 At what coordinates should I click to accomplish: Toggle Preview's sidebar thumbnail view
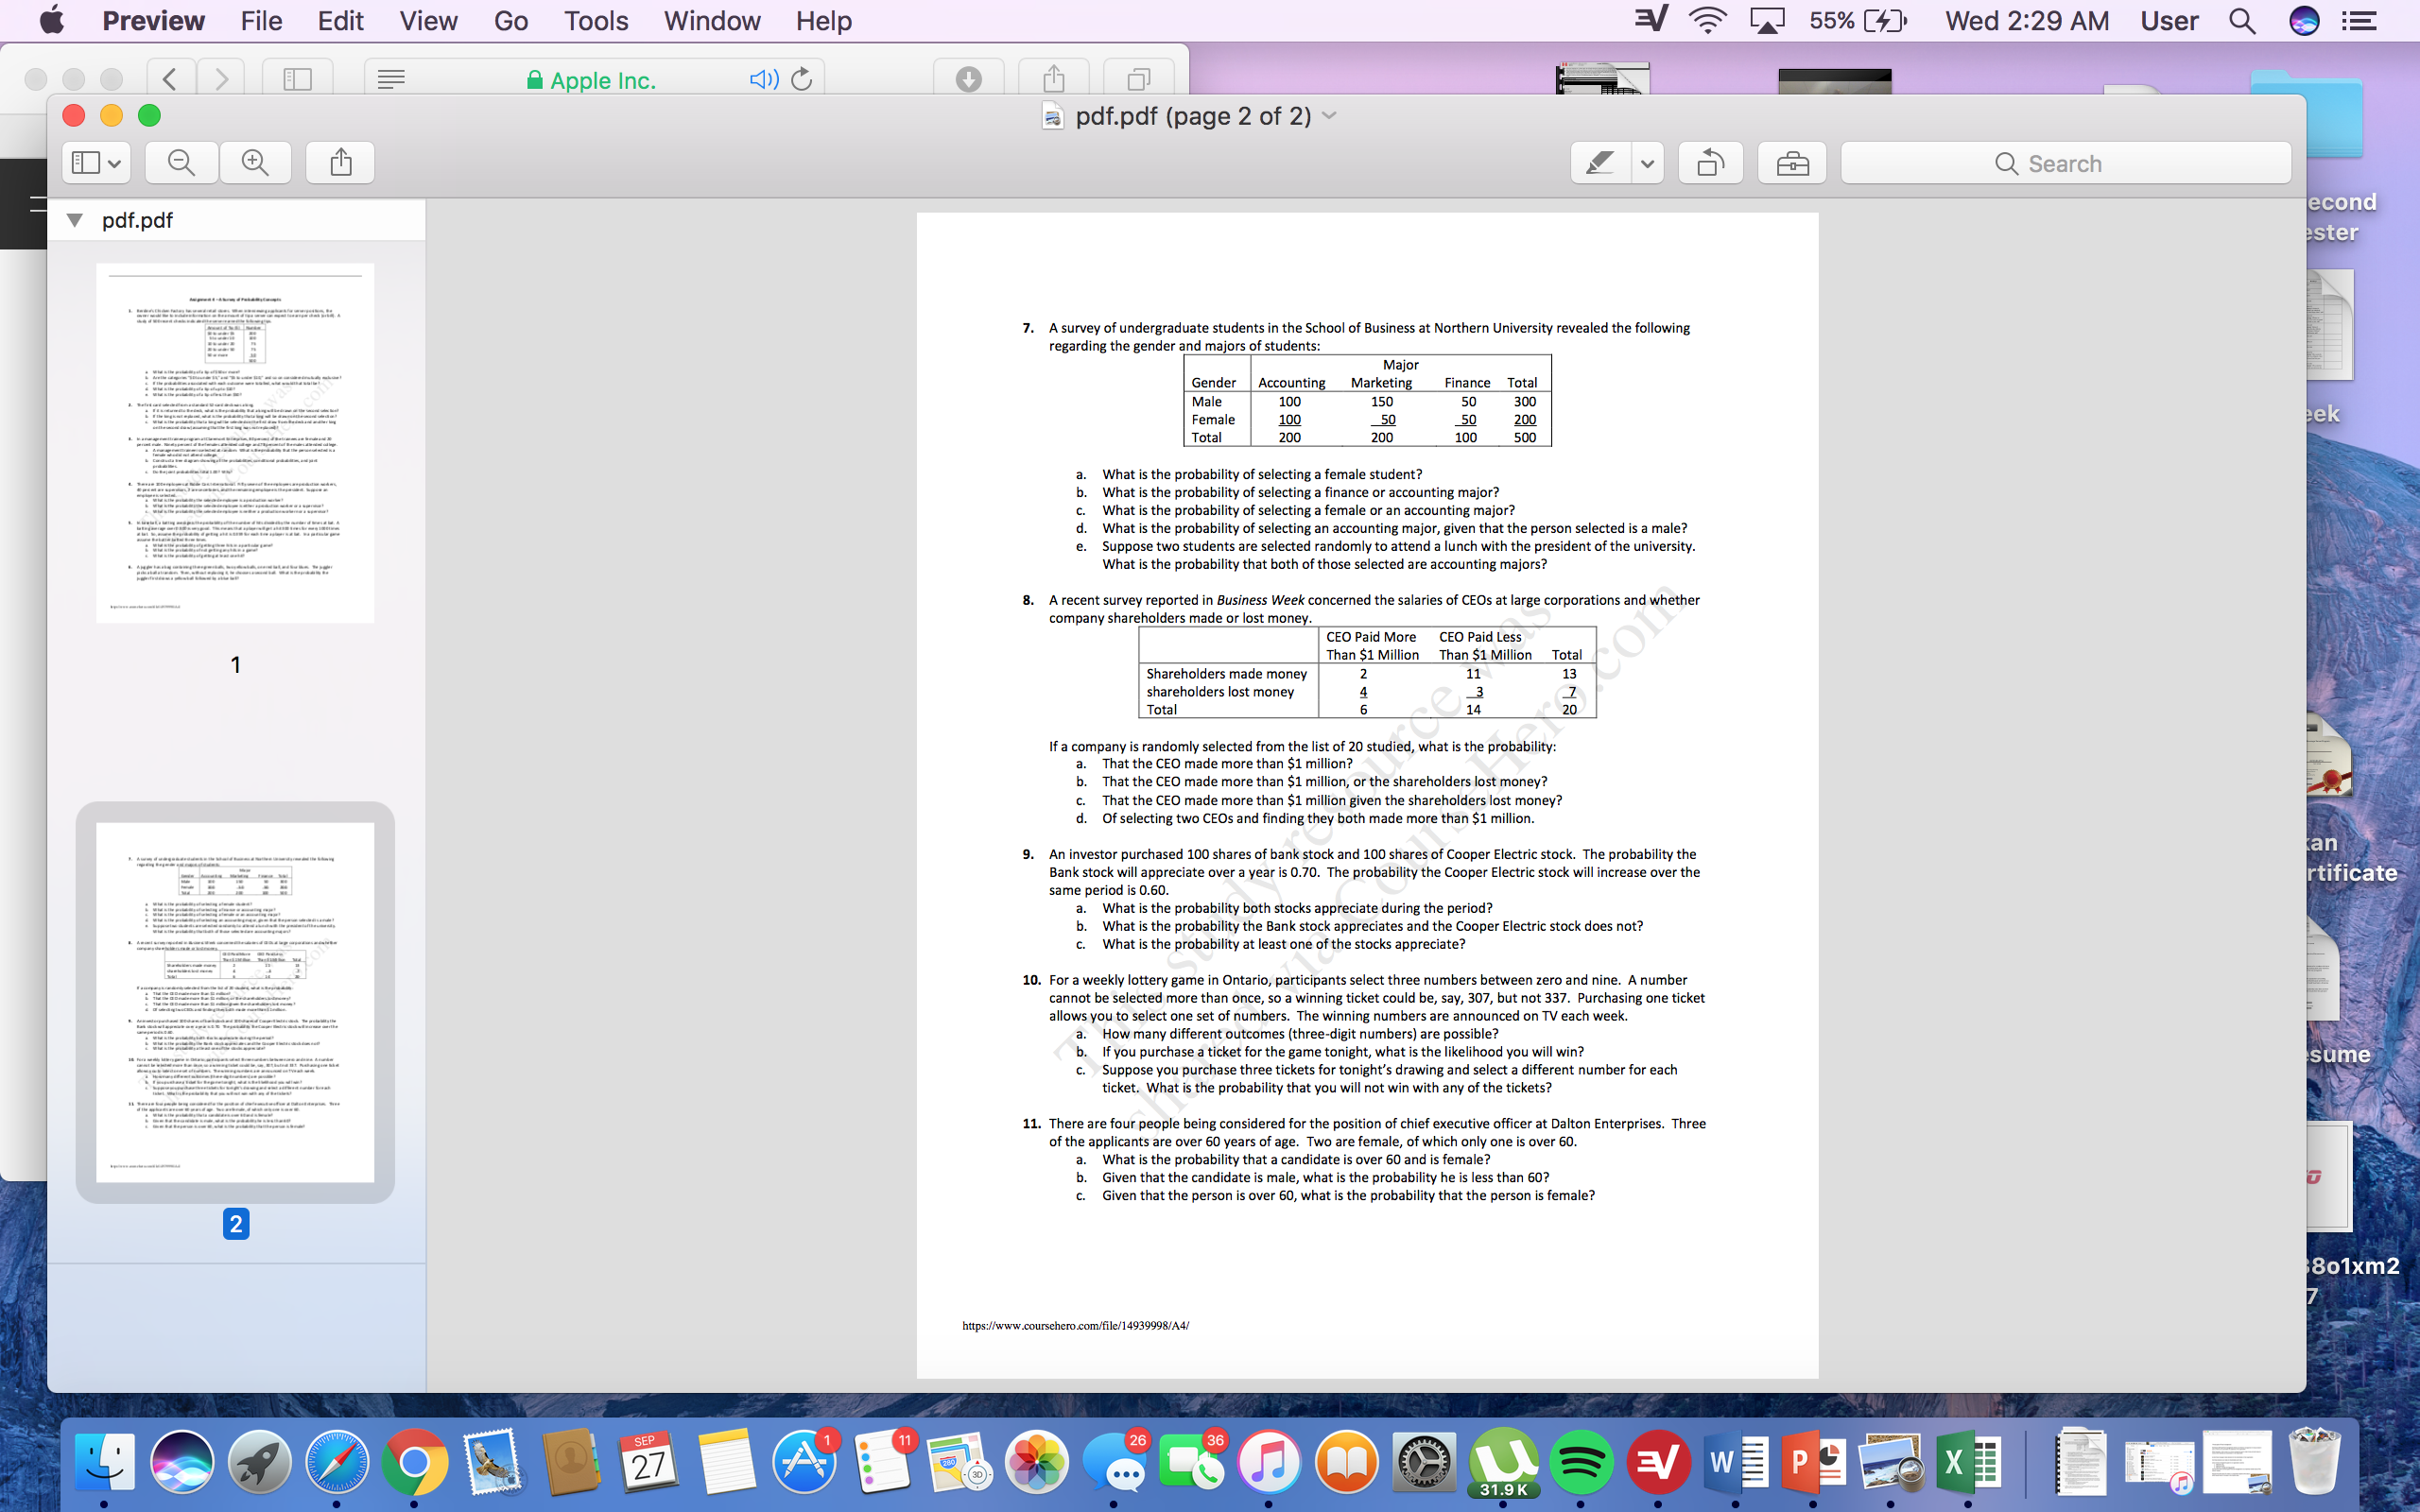pyautogui.click(x=95, y=162)
